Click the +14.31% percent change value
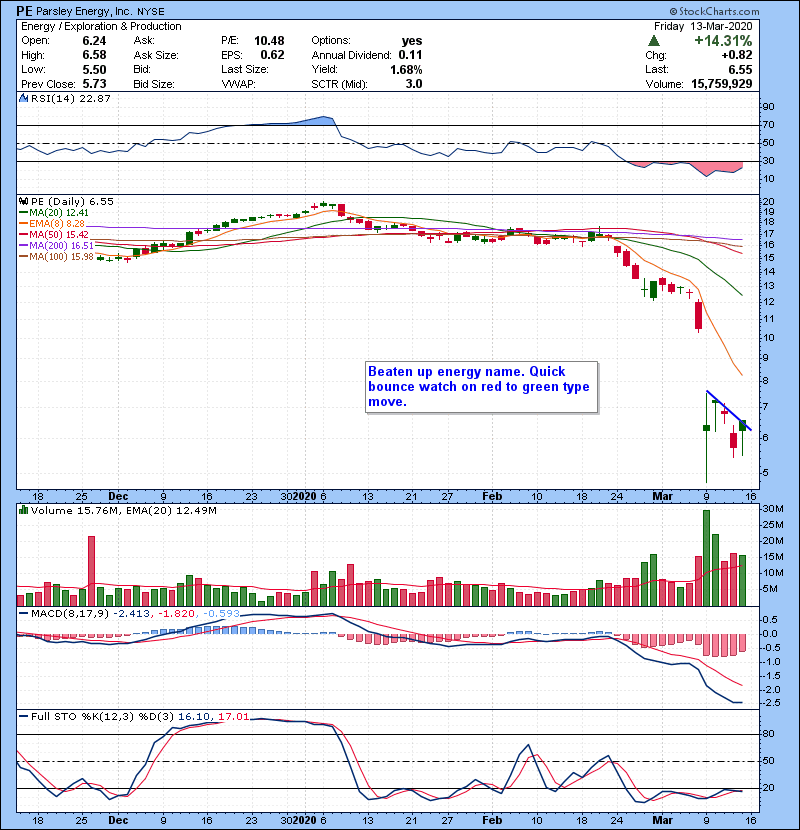 pos(723,41)
